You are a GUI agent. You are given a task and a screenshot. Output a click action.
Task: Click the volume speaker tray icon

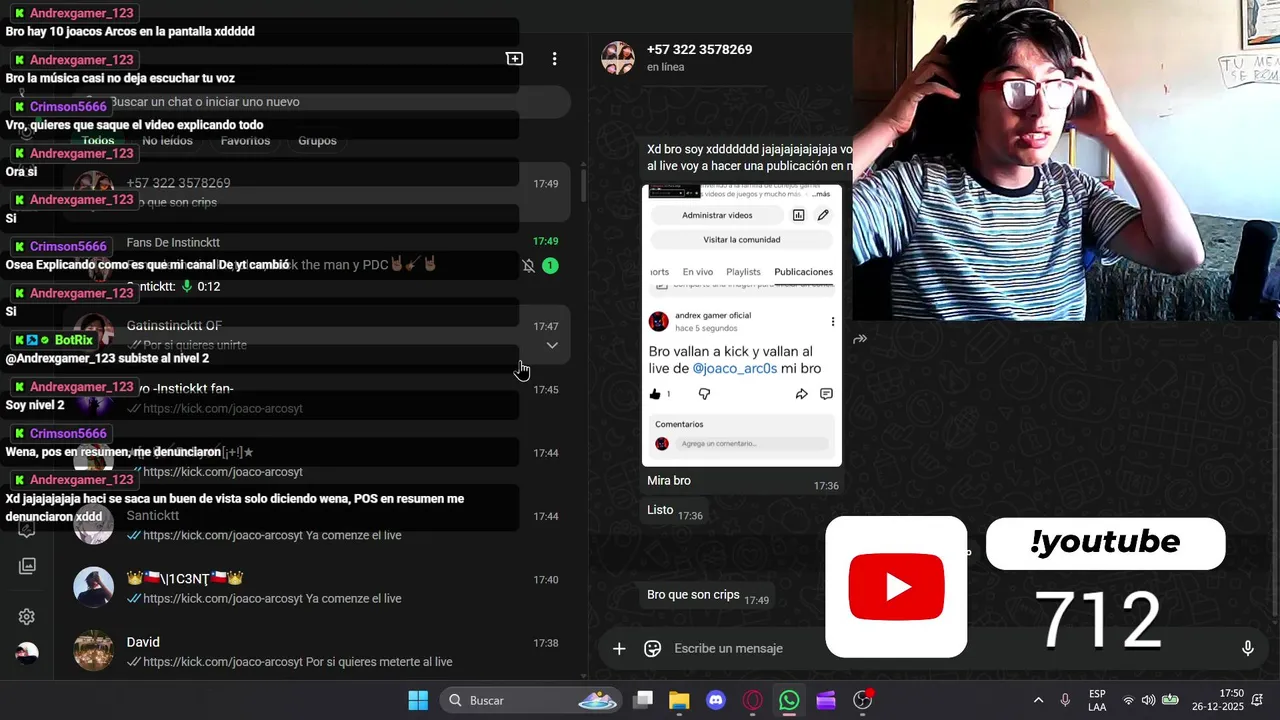1148,701
